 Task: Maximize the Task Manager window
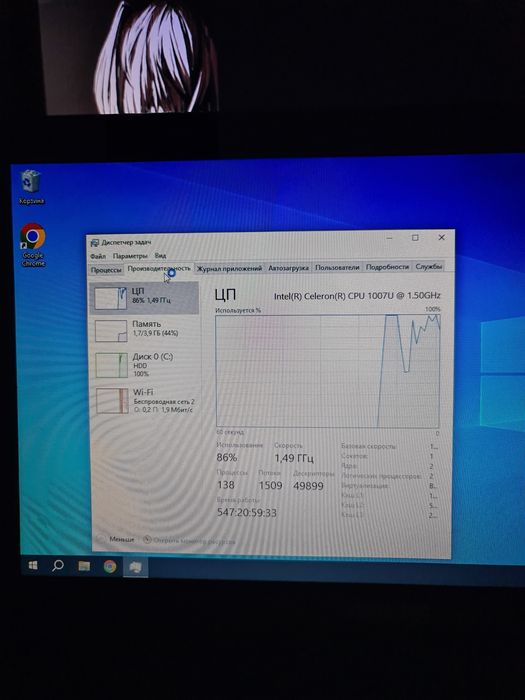click(x=415, y=238)
